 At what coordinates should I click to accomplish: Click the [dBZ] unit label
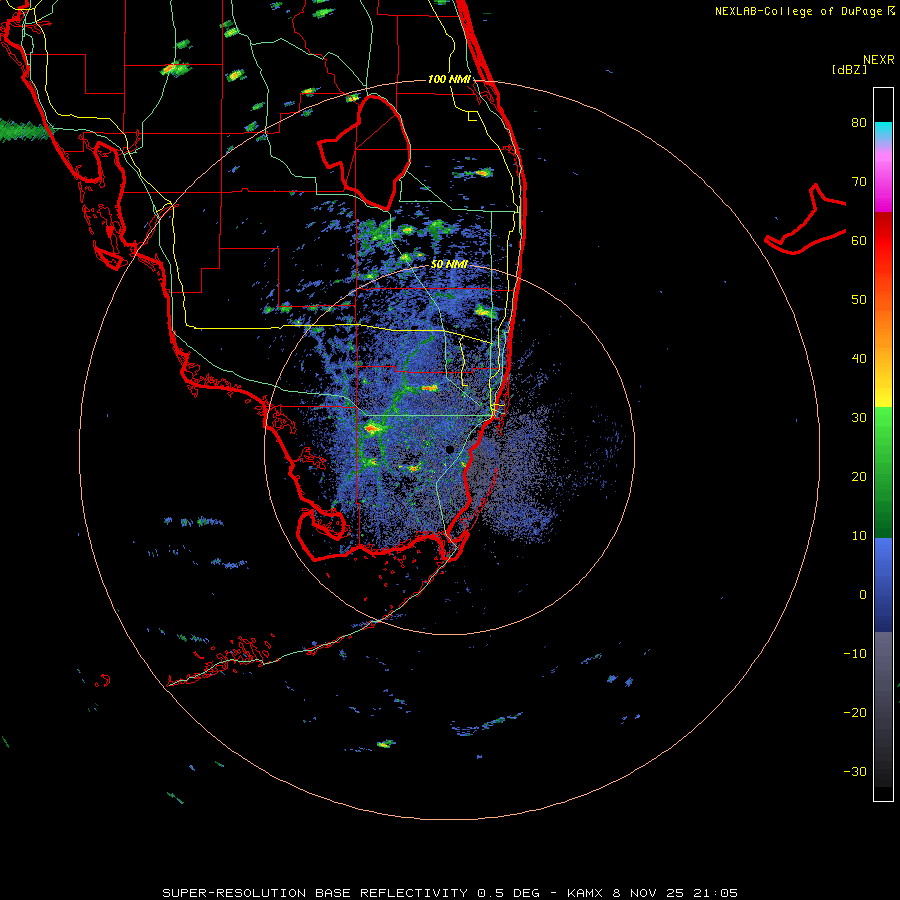[x=849, y=69]
